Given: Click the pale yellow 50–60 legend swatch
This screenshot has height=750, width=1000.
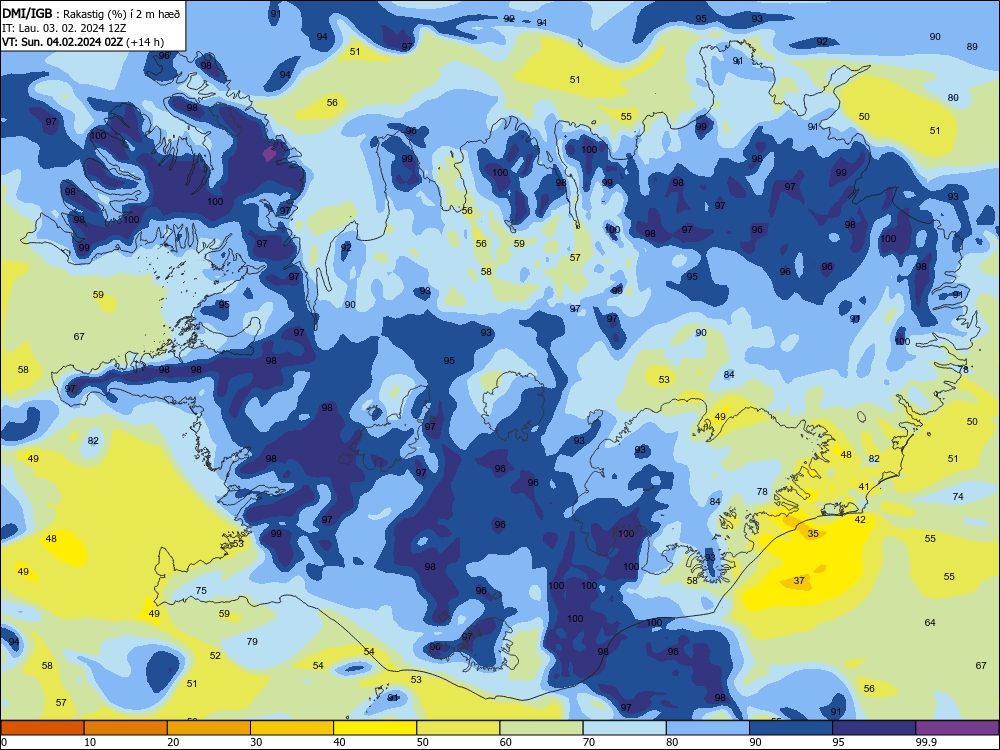Looking at the screenshot, I should click(x=458, y=728).
